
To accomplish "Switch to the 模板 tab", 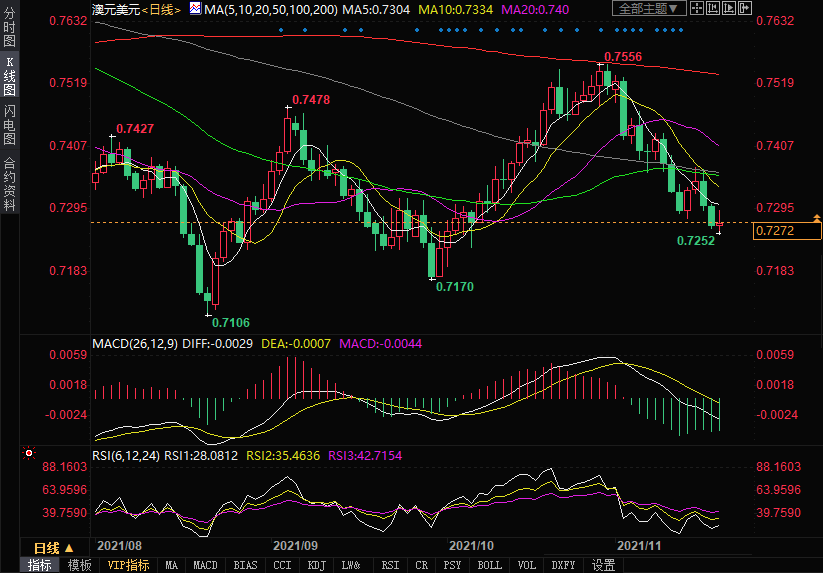I will pos(80,565).
